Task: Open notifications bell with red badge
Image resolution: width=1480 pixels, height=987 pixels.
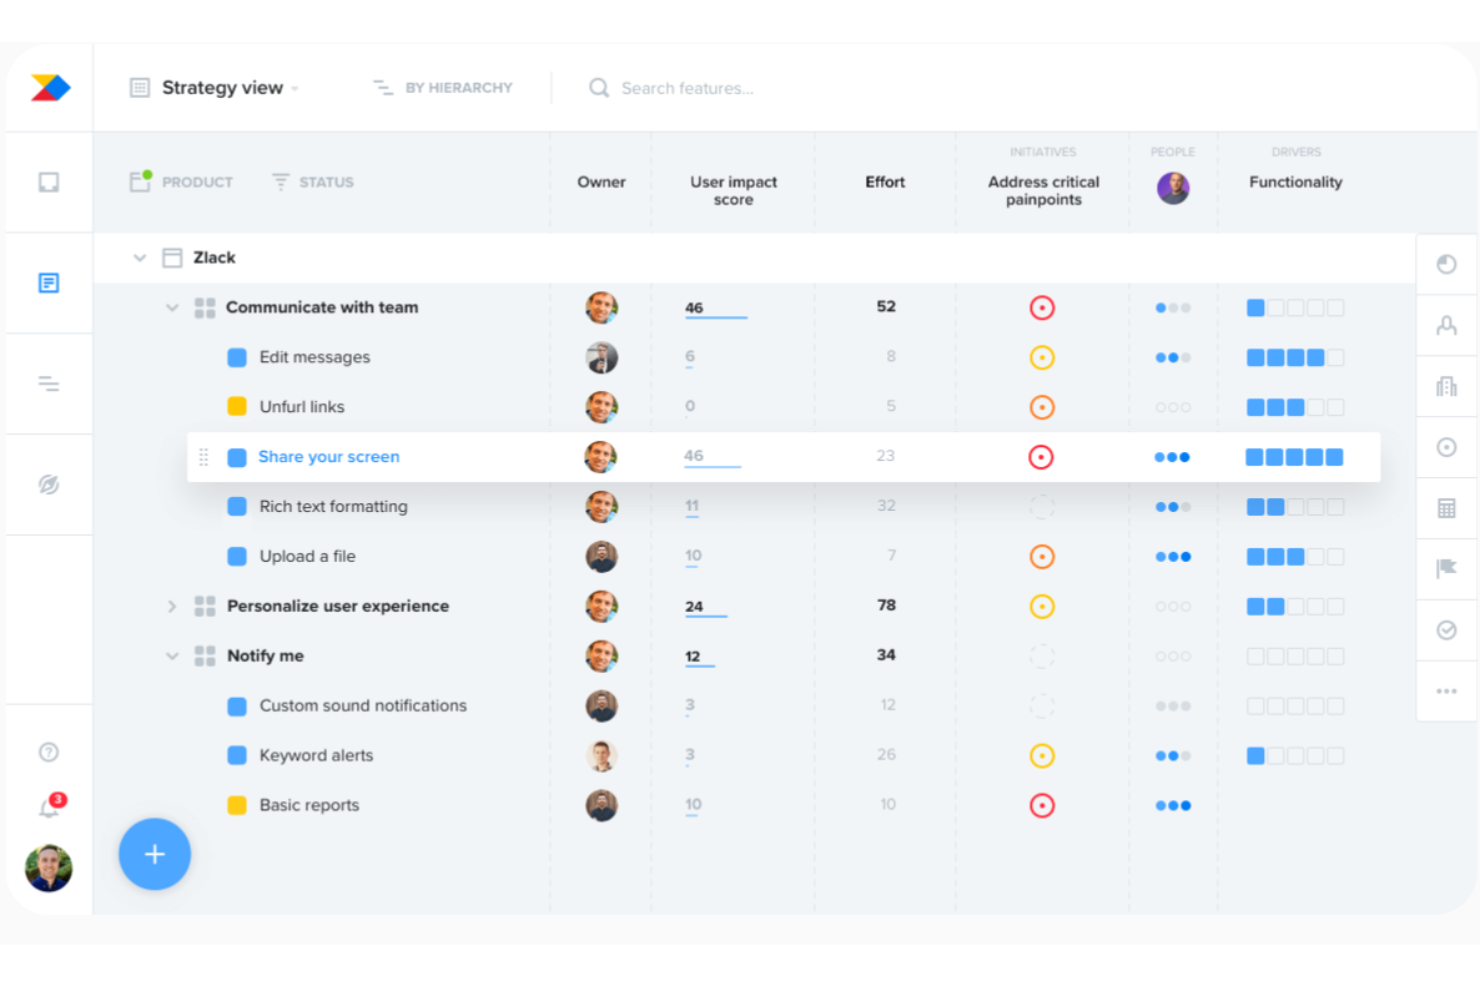Action: click(x=50, y=806)
